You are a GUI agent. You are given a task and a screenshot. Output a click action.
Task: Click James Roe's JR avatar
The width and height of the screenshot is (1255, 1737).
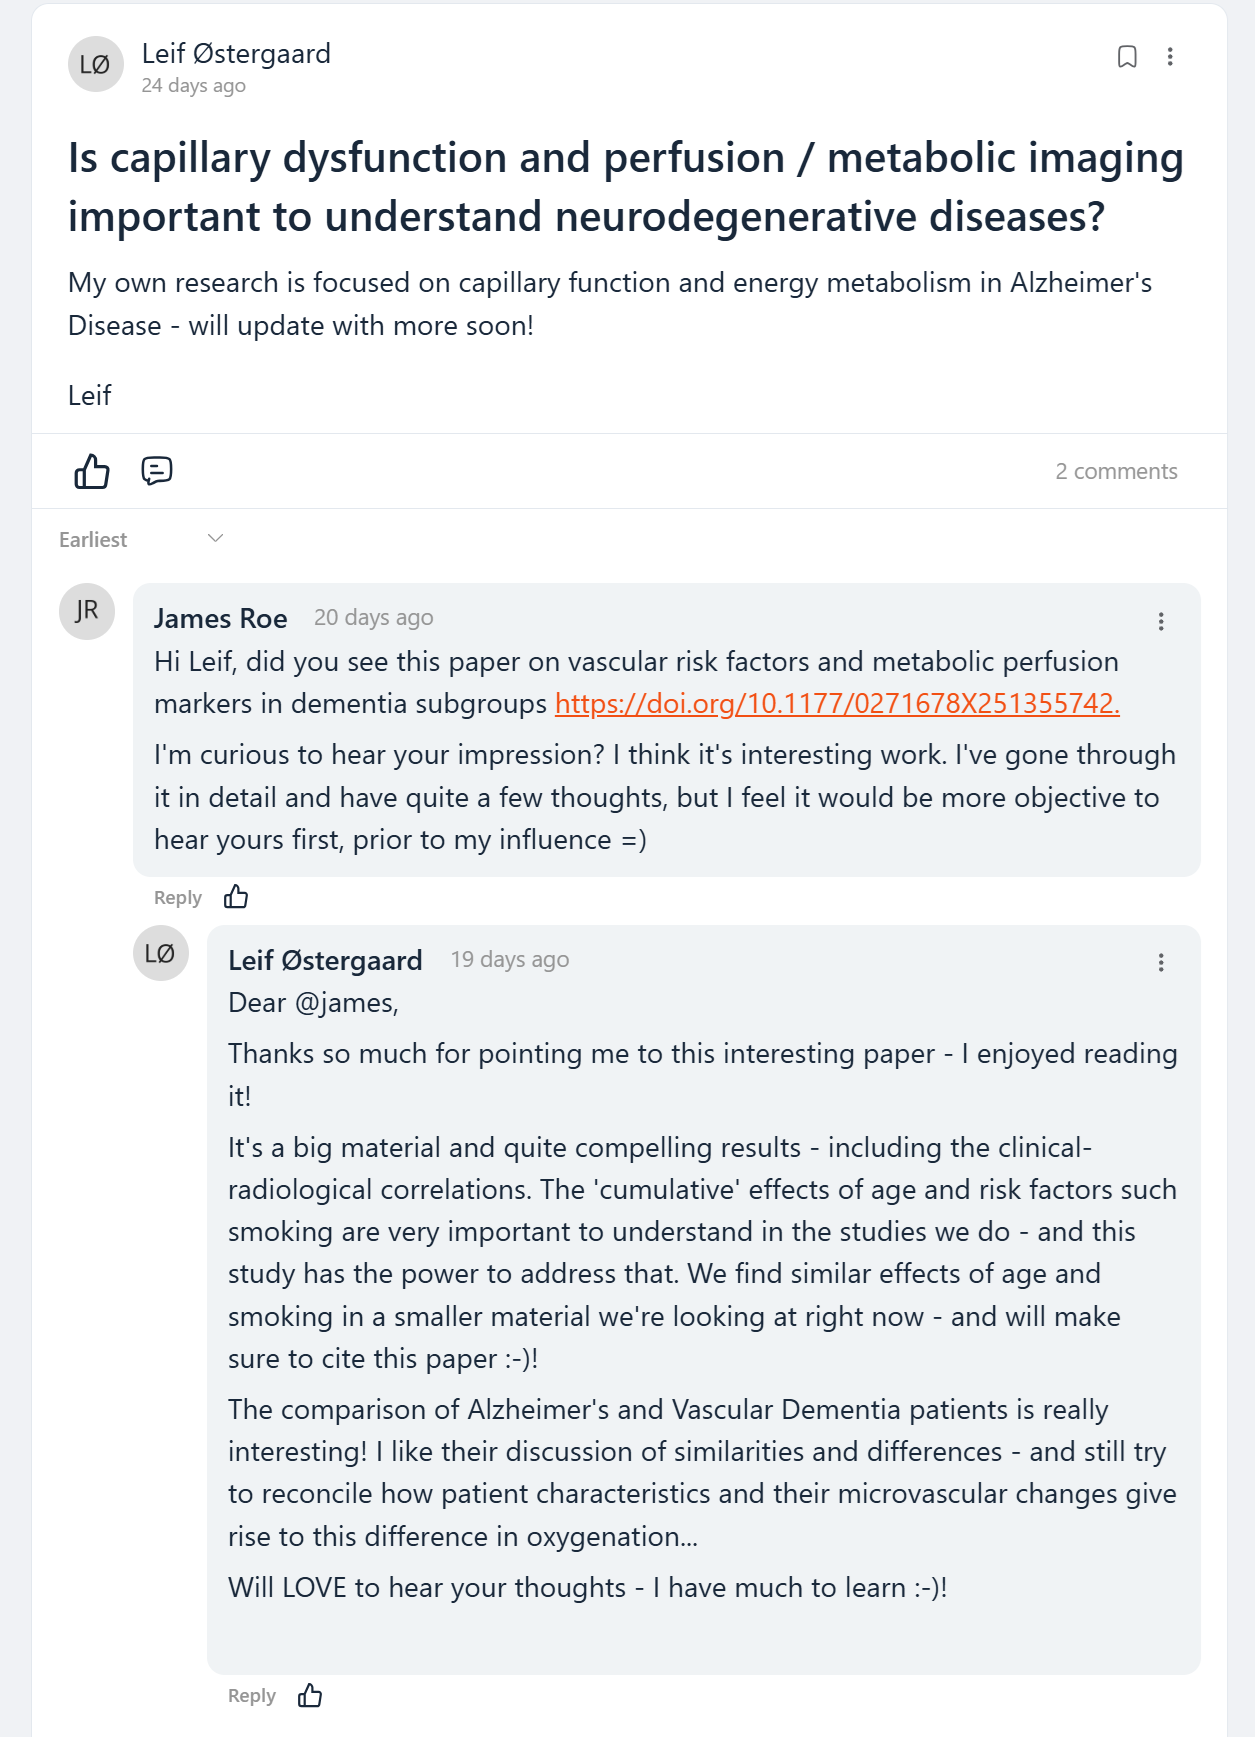point(87,611)
